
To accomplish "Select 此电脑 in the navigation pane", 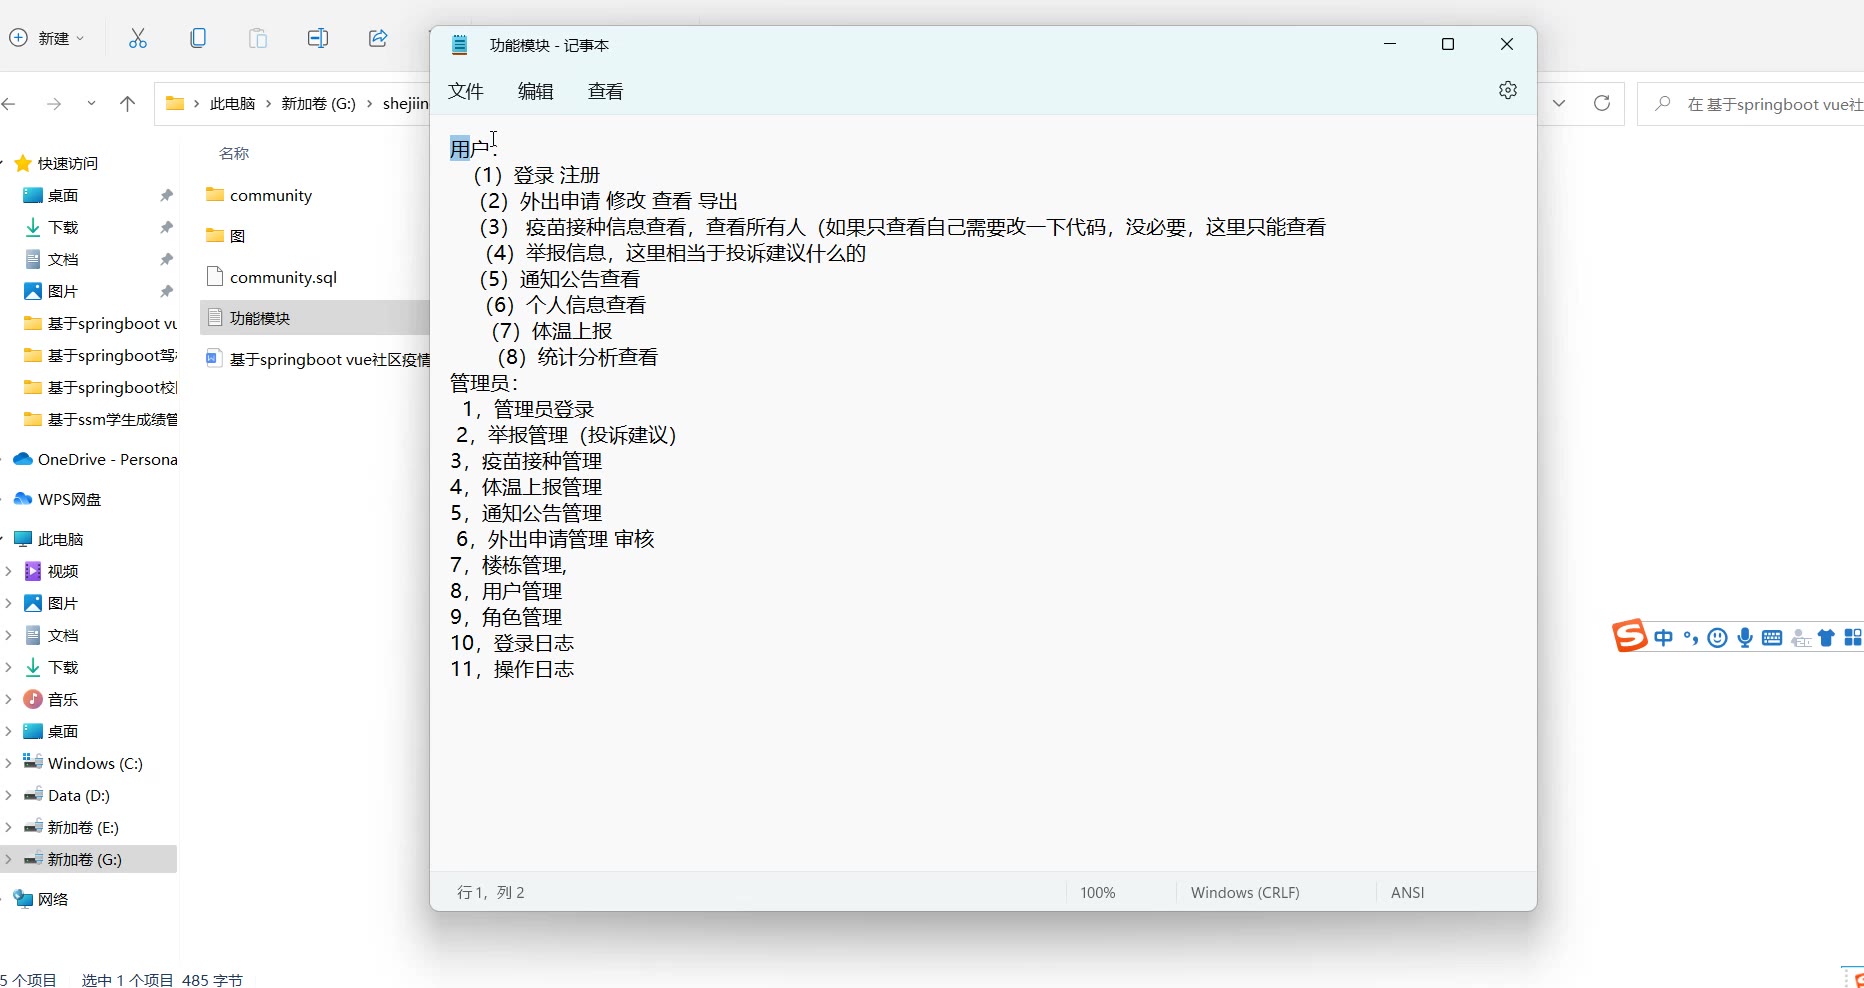I will pos(60,539).
